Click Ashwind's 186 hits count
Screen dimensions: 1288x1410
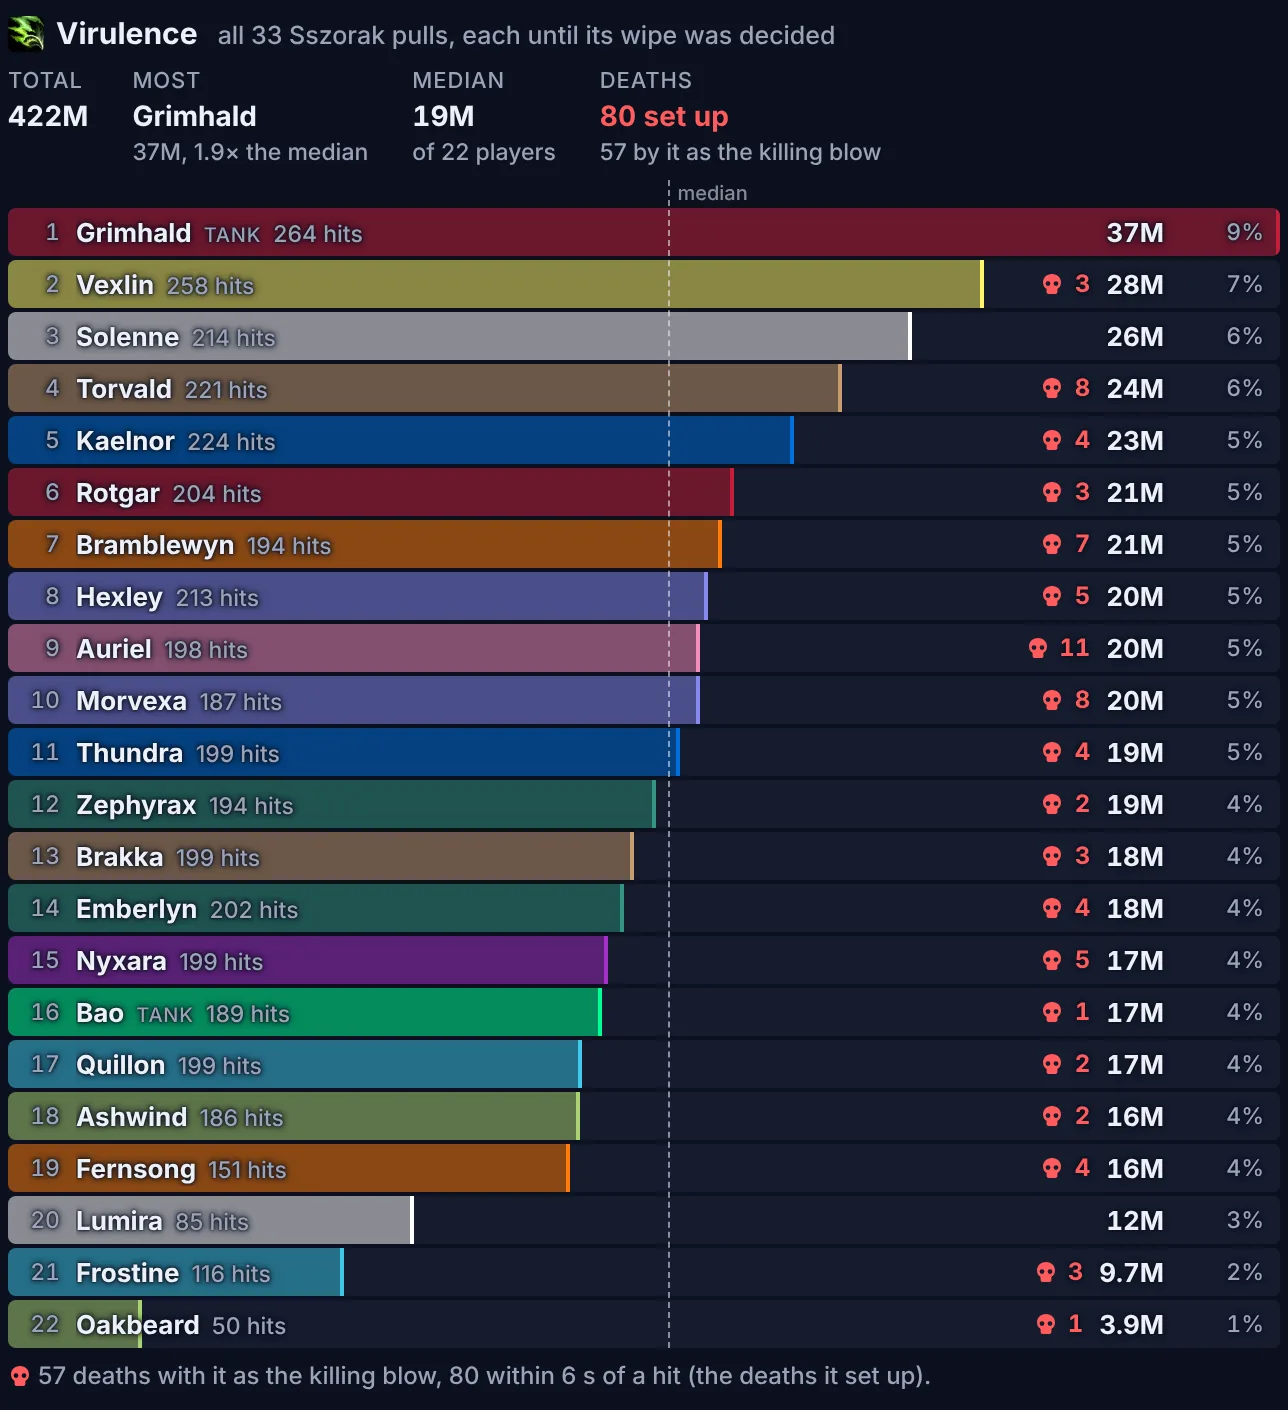click(x=241, y=1118)
